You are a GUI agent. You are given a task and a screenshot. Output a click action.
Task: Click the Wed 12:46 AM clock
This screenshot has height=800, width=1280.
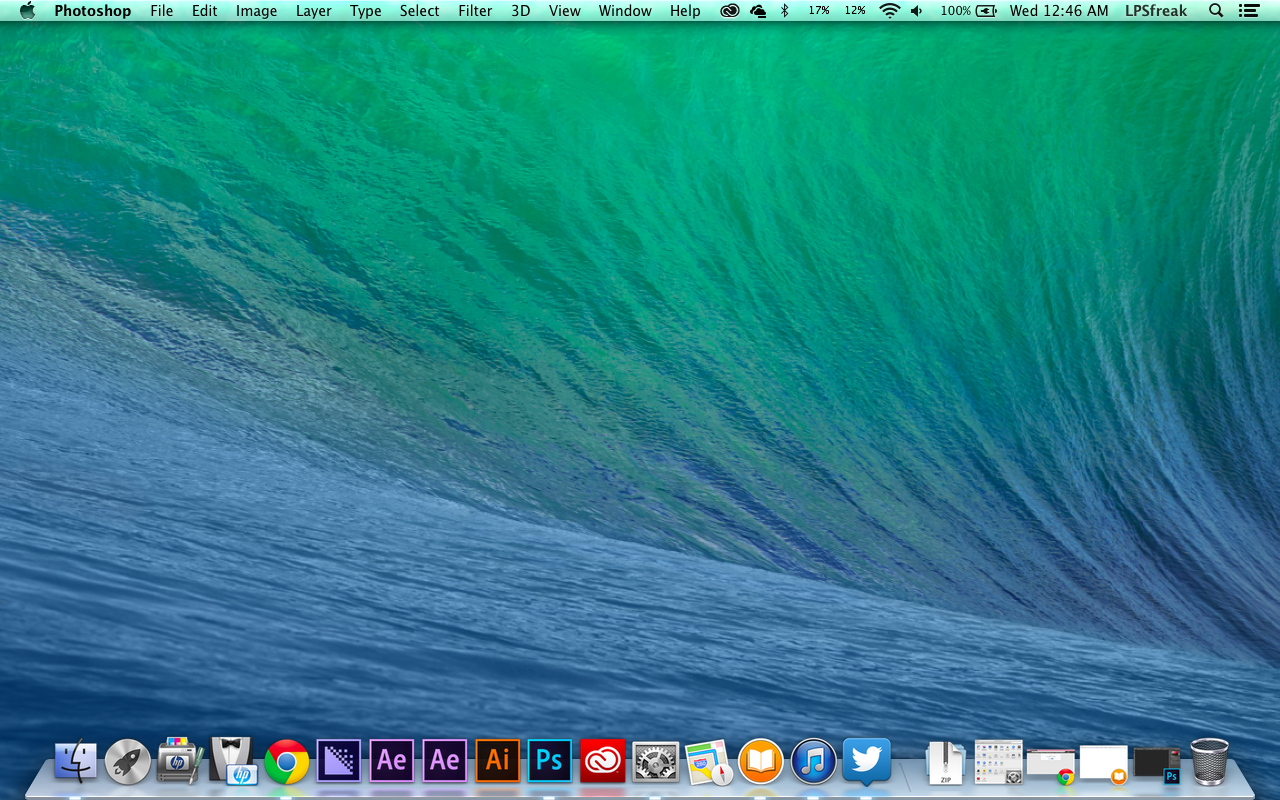pyautogui.click(x=1059, y=11)
